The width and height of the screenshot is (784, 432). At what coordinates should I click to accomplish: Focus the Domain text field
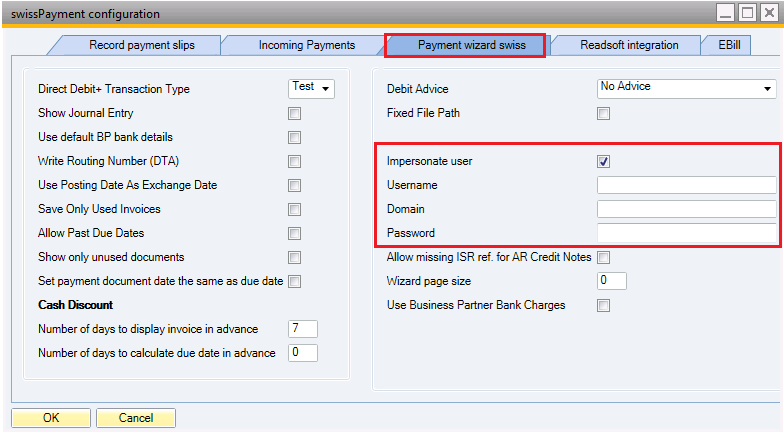point(686,209)
